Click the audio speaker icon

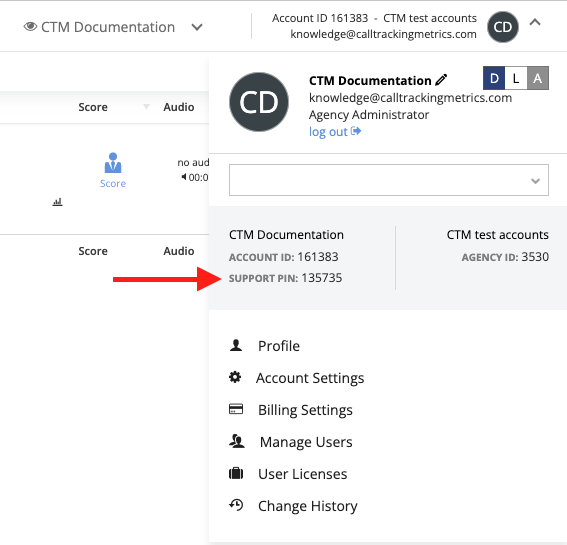tap(184, 177)
